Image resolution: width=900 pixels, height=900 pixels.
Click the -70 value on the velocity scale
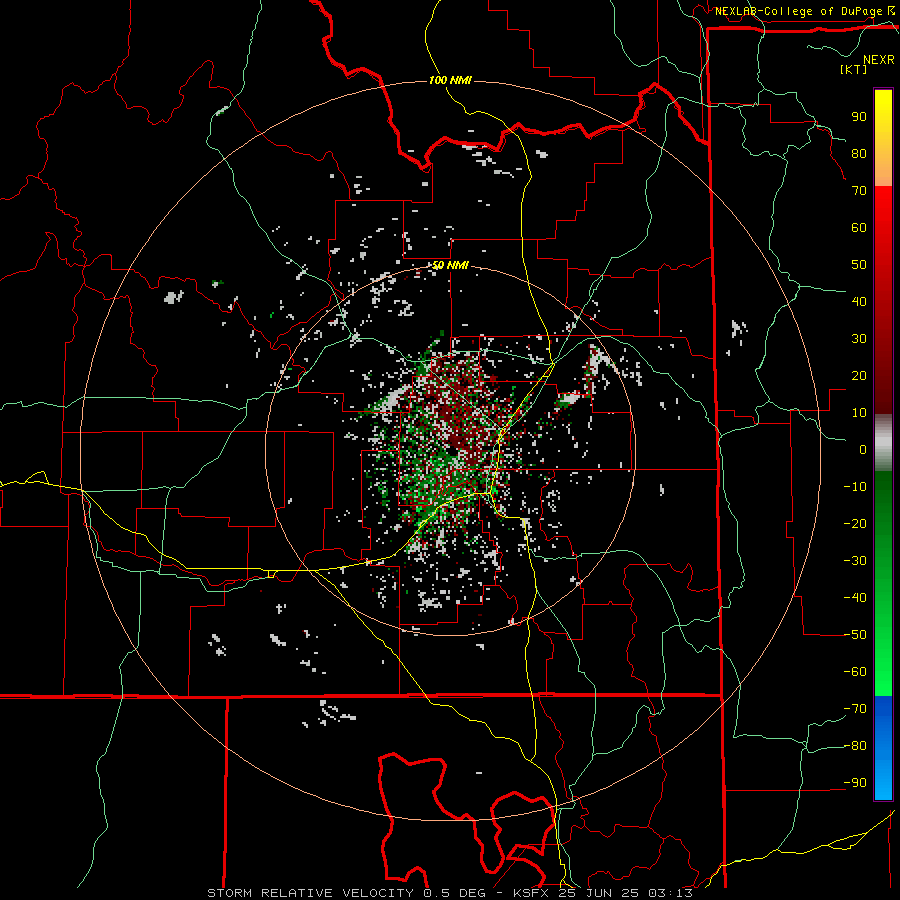pyautogui.click(x=855, y=709)
